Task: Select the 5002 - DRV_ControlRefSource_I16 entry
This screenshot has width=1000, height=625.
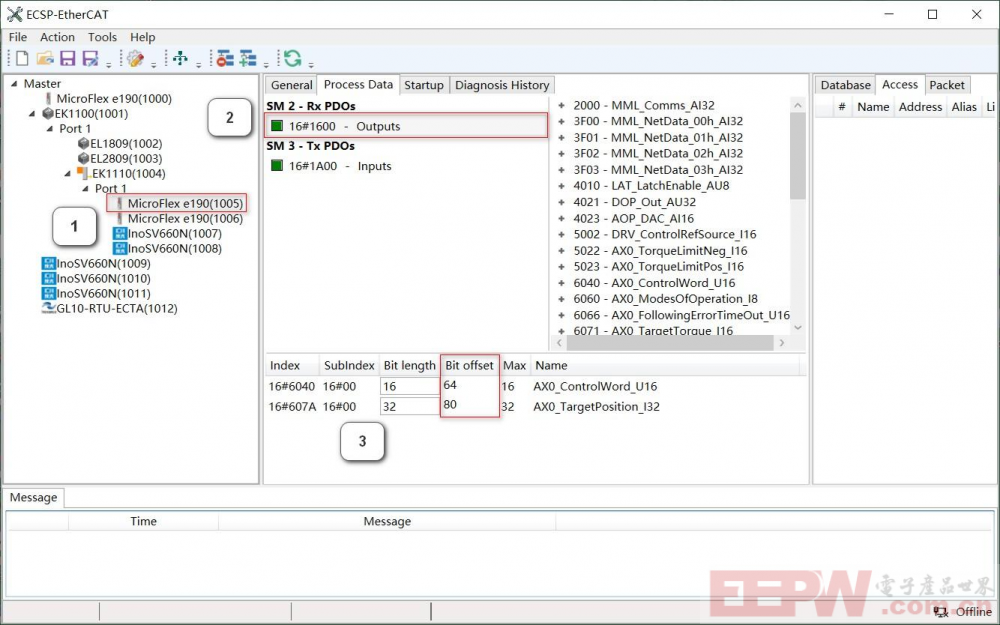Action: point(665,235)
